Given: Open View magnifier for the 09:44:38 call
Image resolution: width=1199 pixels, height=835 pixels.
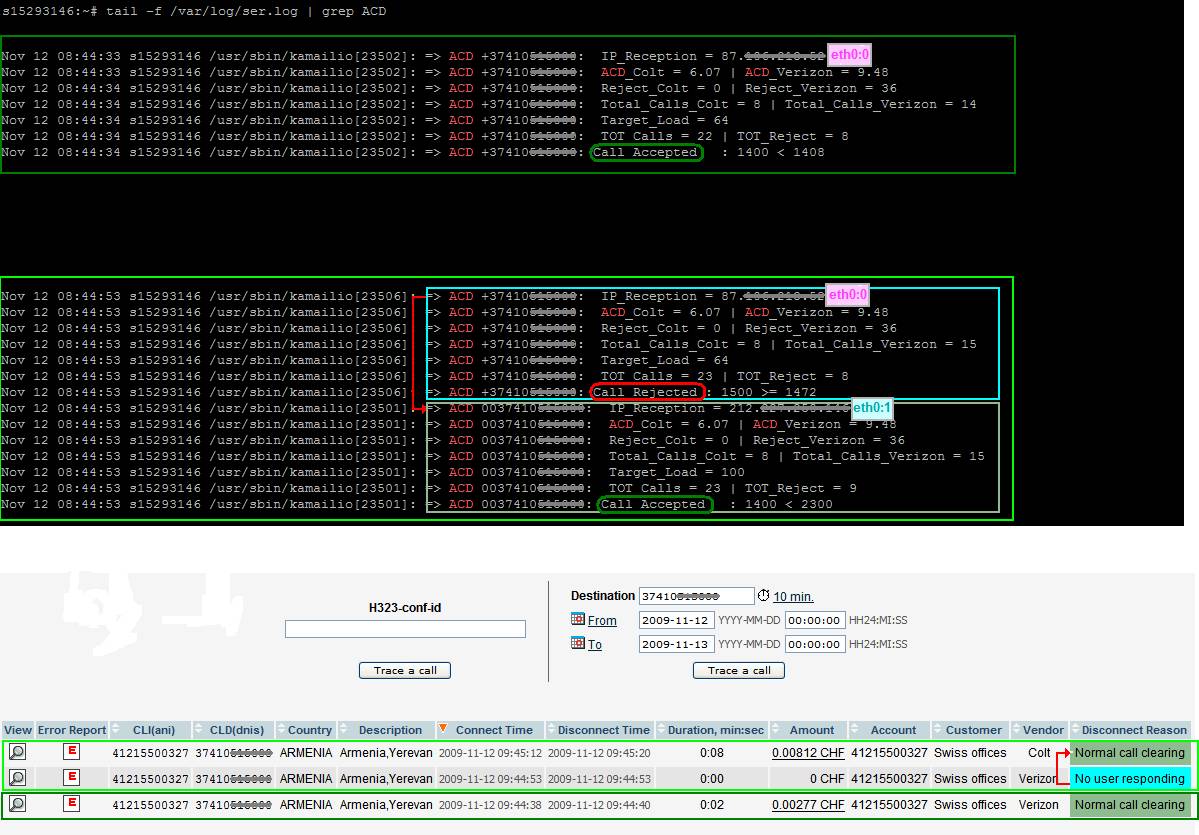Looking at the screenshot, I should click(17, 804).
